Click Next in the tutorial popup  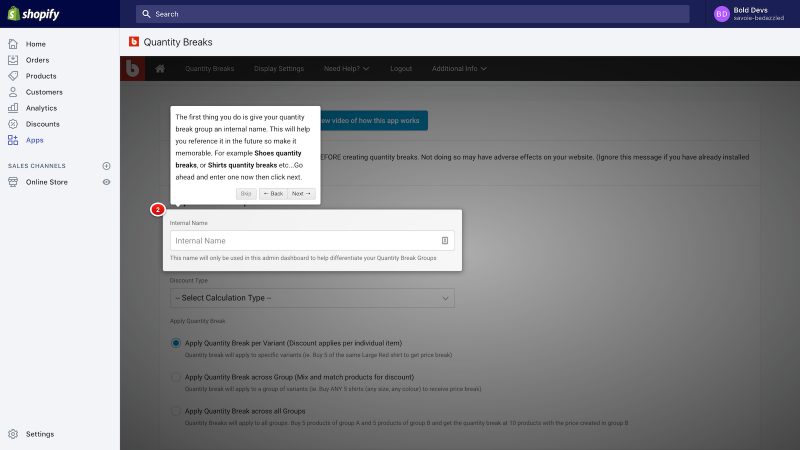point(301,194)
